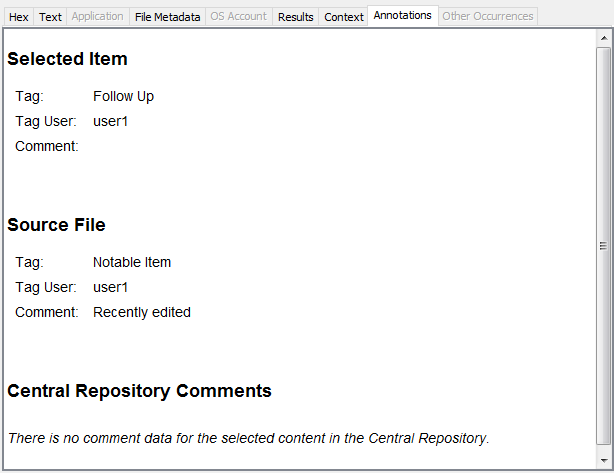This screenshot has width=614, height=473.
Task: Open the Text tab
Action: pos(50,17)
